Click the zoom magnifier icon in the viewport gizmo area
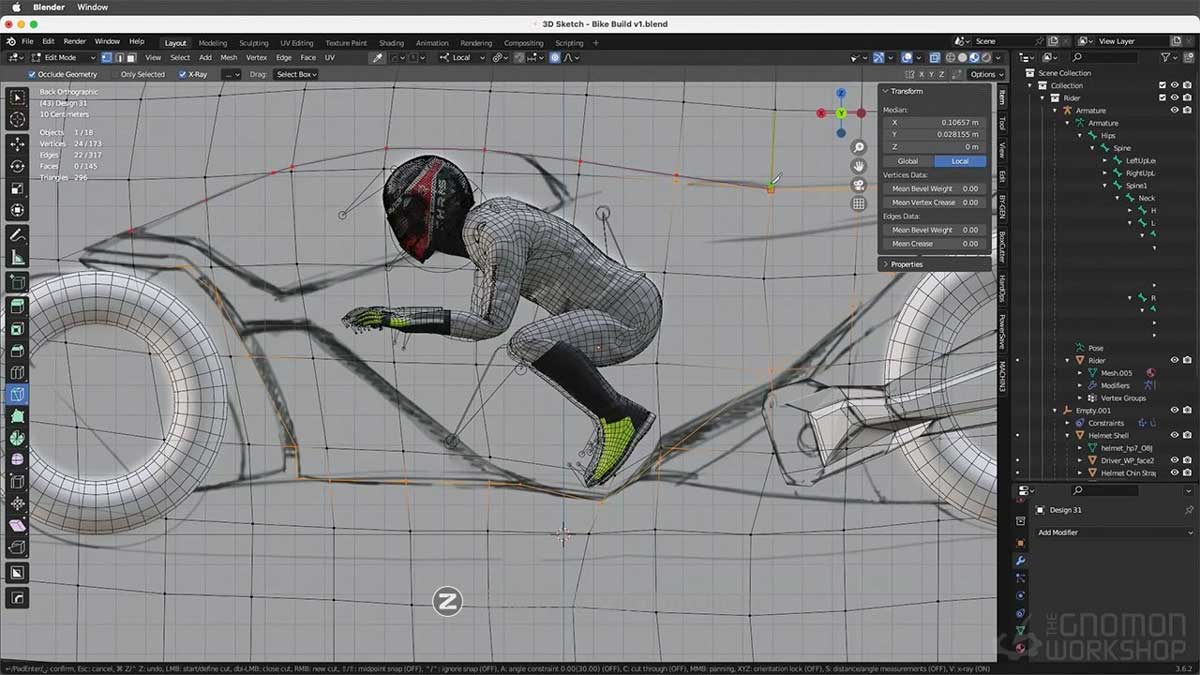 click(858, 148)
